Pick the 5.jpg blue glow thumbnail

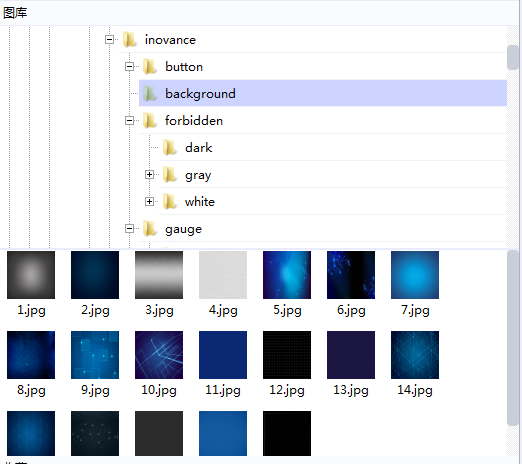287,275
